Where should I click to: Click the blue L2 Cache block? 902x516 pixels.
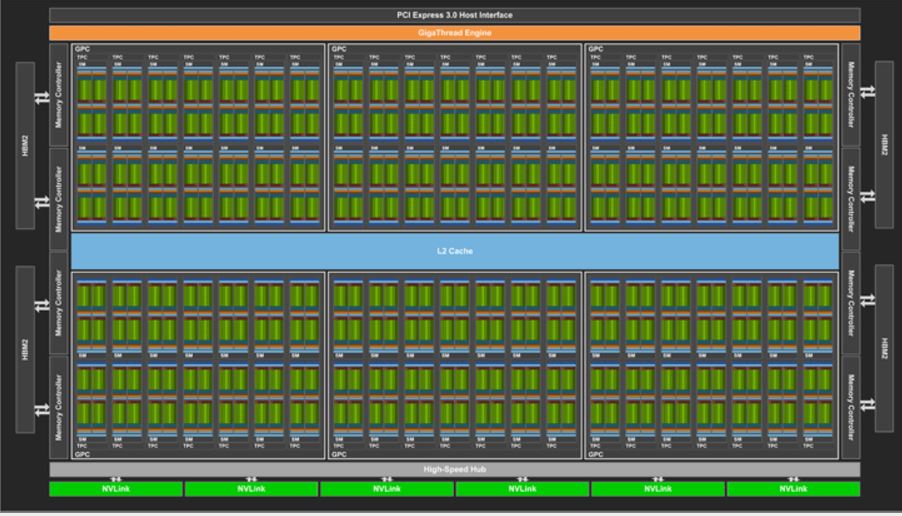pos(454,251)
